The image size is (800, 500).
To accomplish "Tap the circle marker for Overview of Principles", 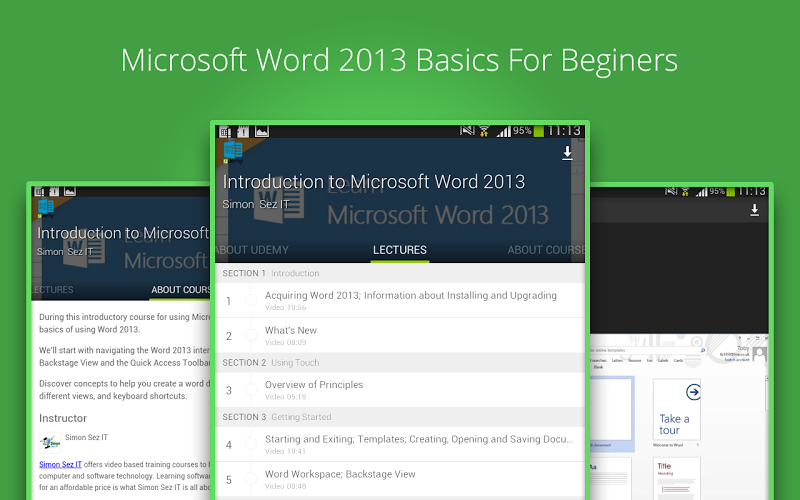I will coord(251,390).
